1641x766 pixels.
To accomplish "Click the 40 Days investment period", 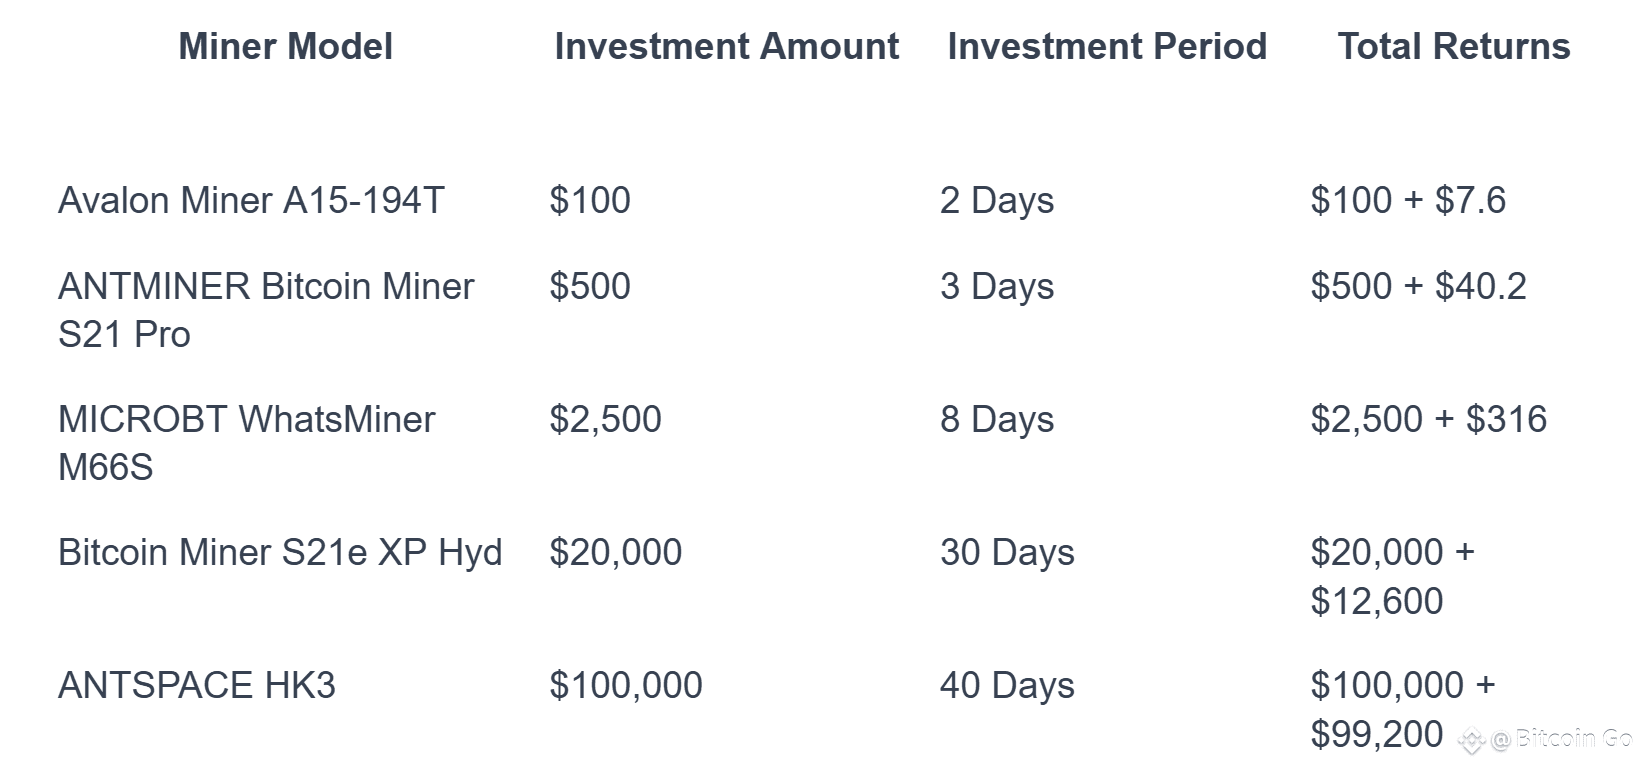I will coord(1006,686).
